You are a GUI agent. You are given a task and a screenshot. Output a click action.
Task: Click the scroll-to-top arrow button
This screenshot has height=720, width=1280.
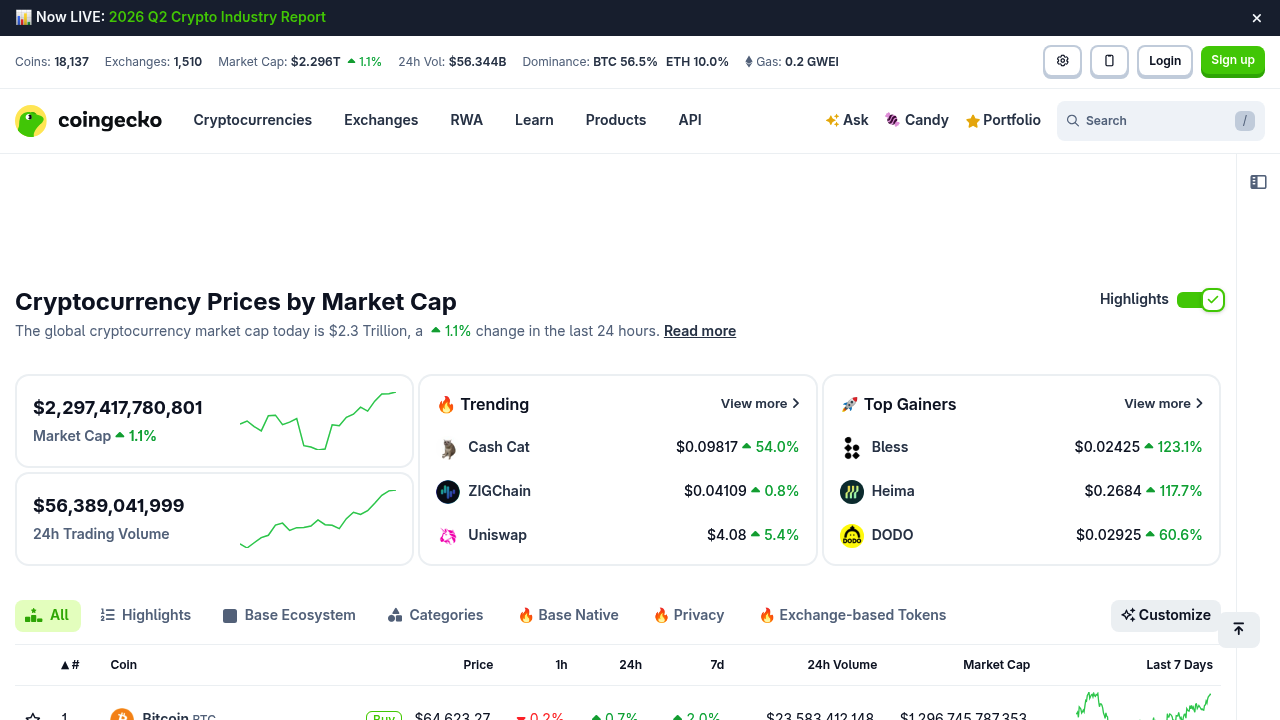point(1238,629)
